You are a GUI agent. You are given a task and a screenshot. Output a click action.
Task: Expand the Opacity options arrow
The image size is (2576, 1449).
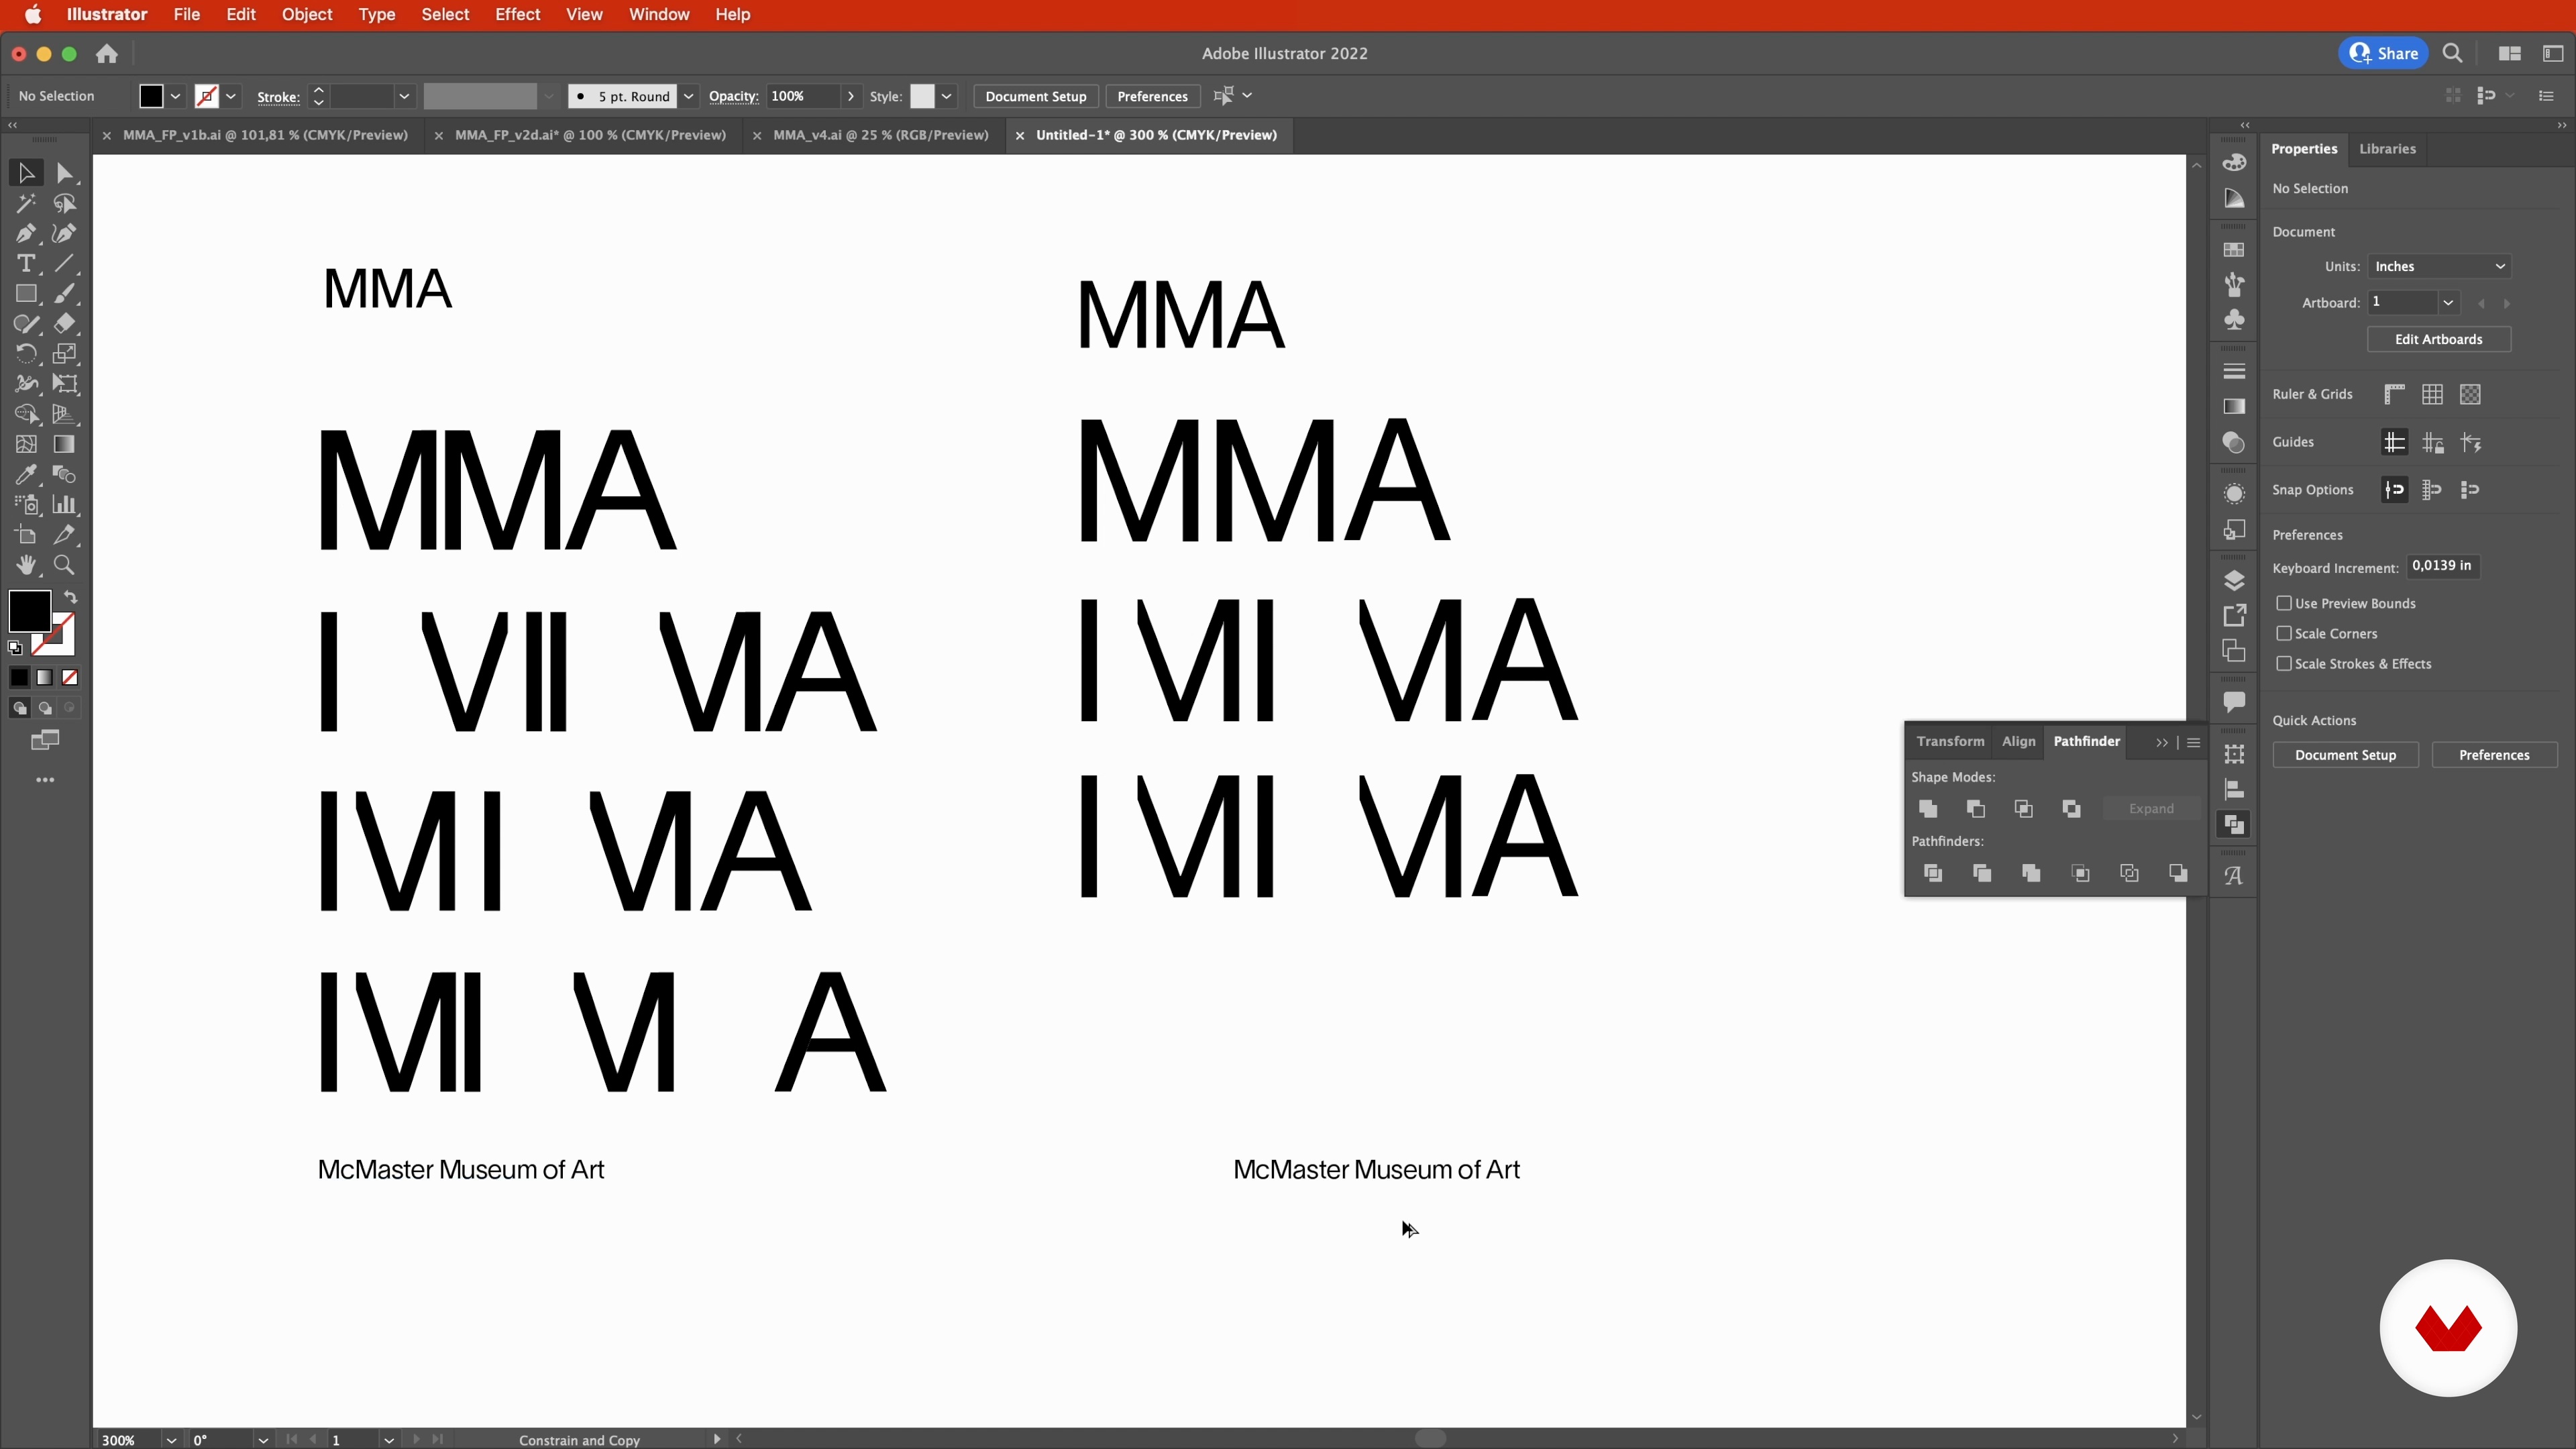(x=850, y=96)
